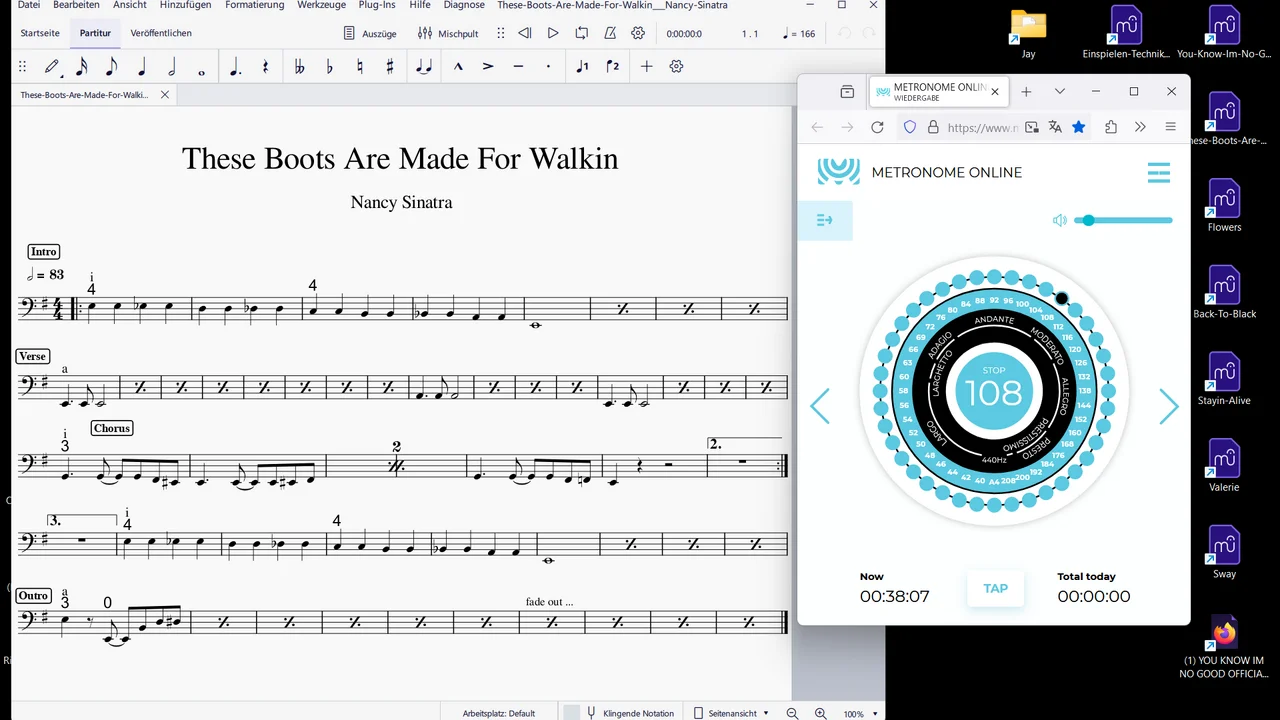Expand the 100% zoom level dropdown
The height and width of the screenshot is (720, 1280).
click(875, 713)
